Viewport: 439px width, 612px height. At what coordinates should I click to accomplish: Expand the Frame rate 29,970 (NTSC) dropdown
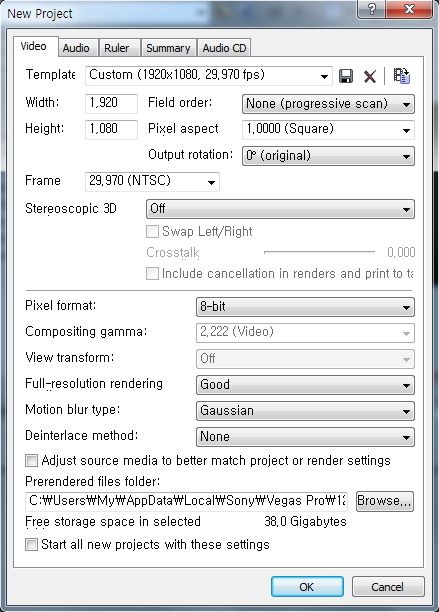tap(152, 181)
